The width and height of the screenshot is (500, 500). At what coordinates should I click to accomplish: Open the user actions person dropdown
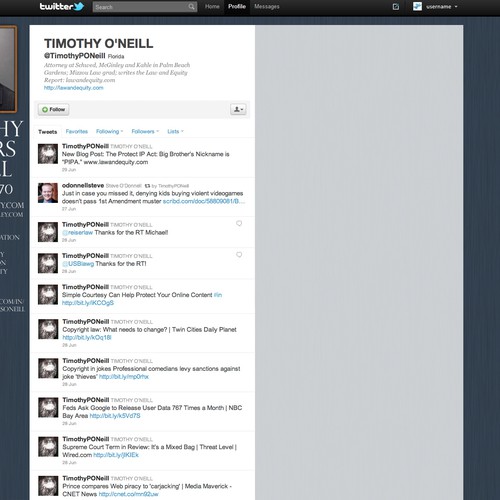238,109
